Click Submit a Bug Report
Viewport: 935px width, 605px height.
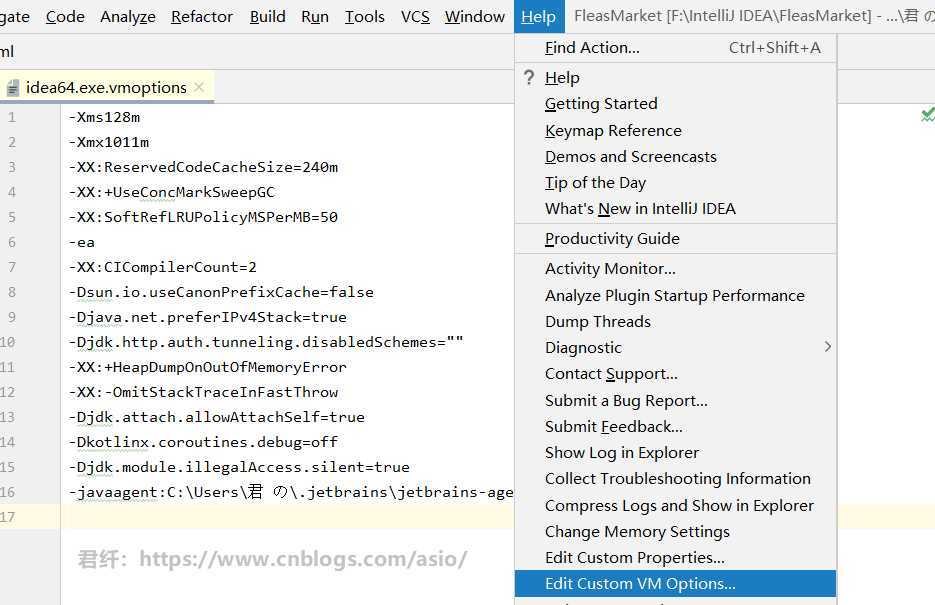[x=626, y=400]
